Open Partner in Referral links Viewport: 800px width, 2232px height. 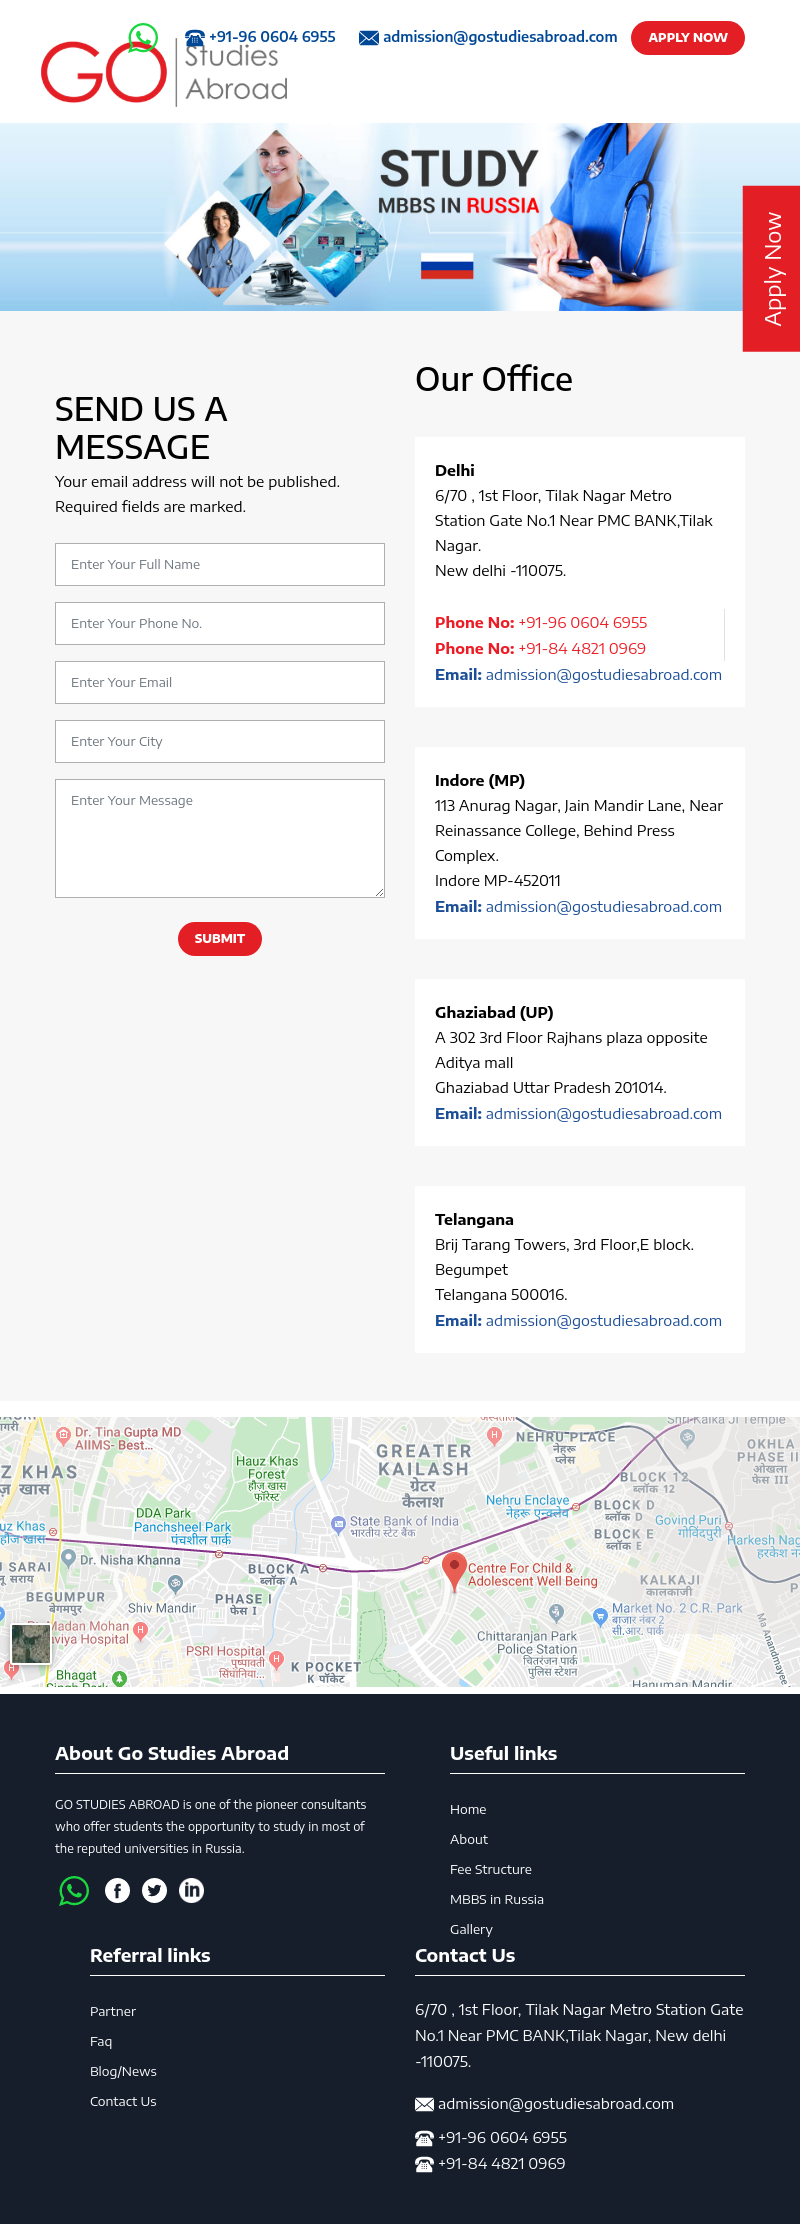point(113,2012)
